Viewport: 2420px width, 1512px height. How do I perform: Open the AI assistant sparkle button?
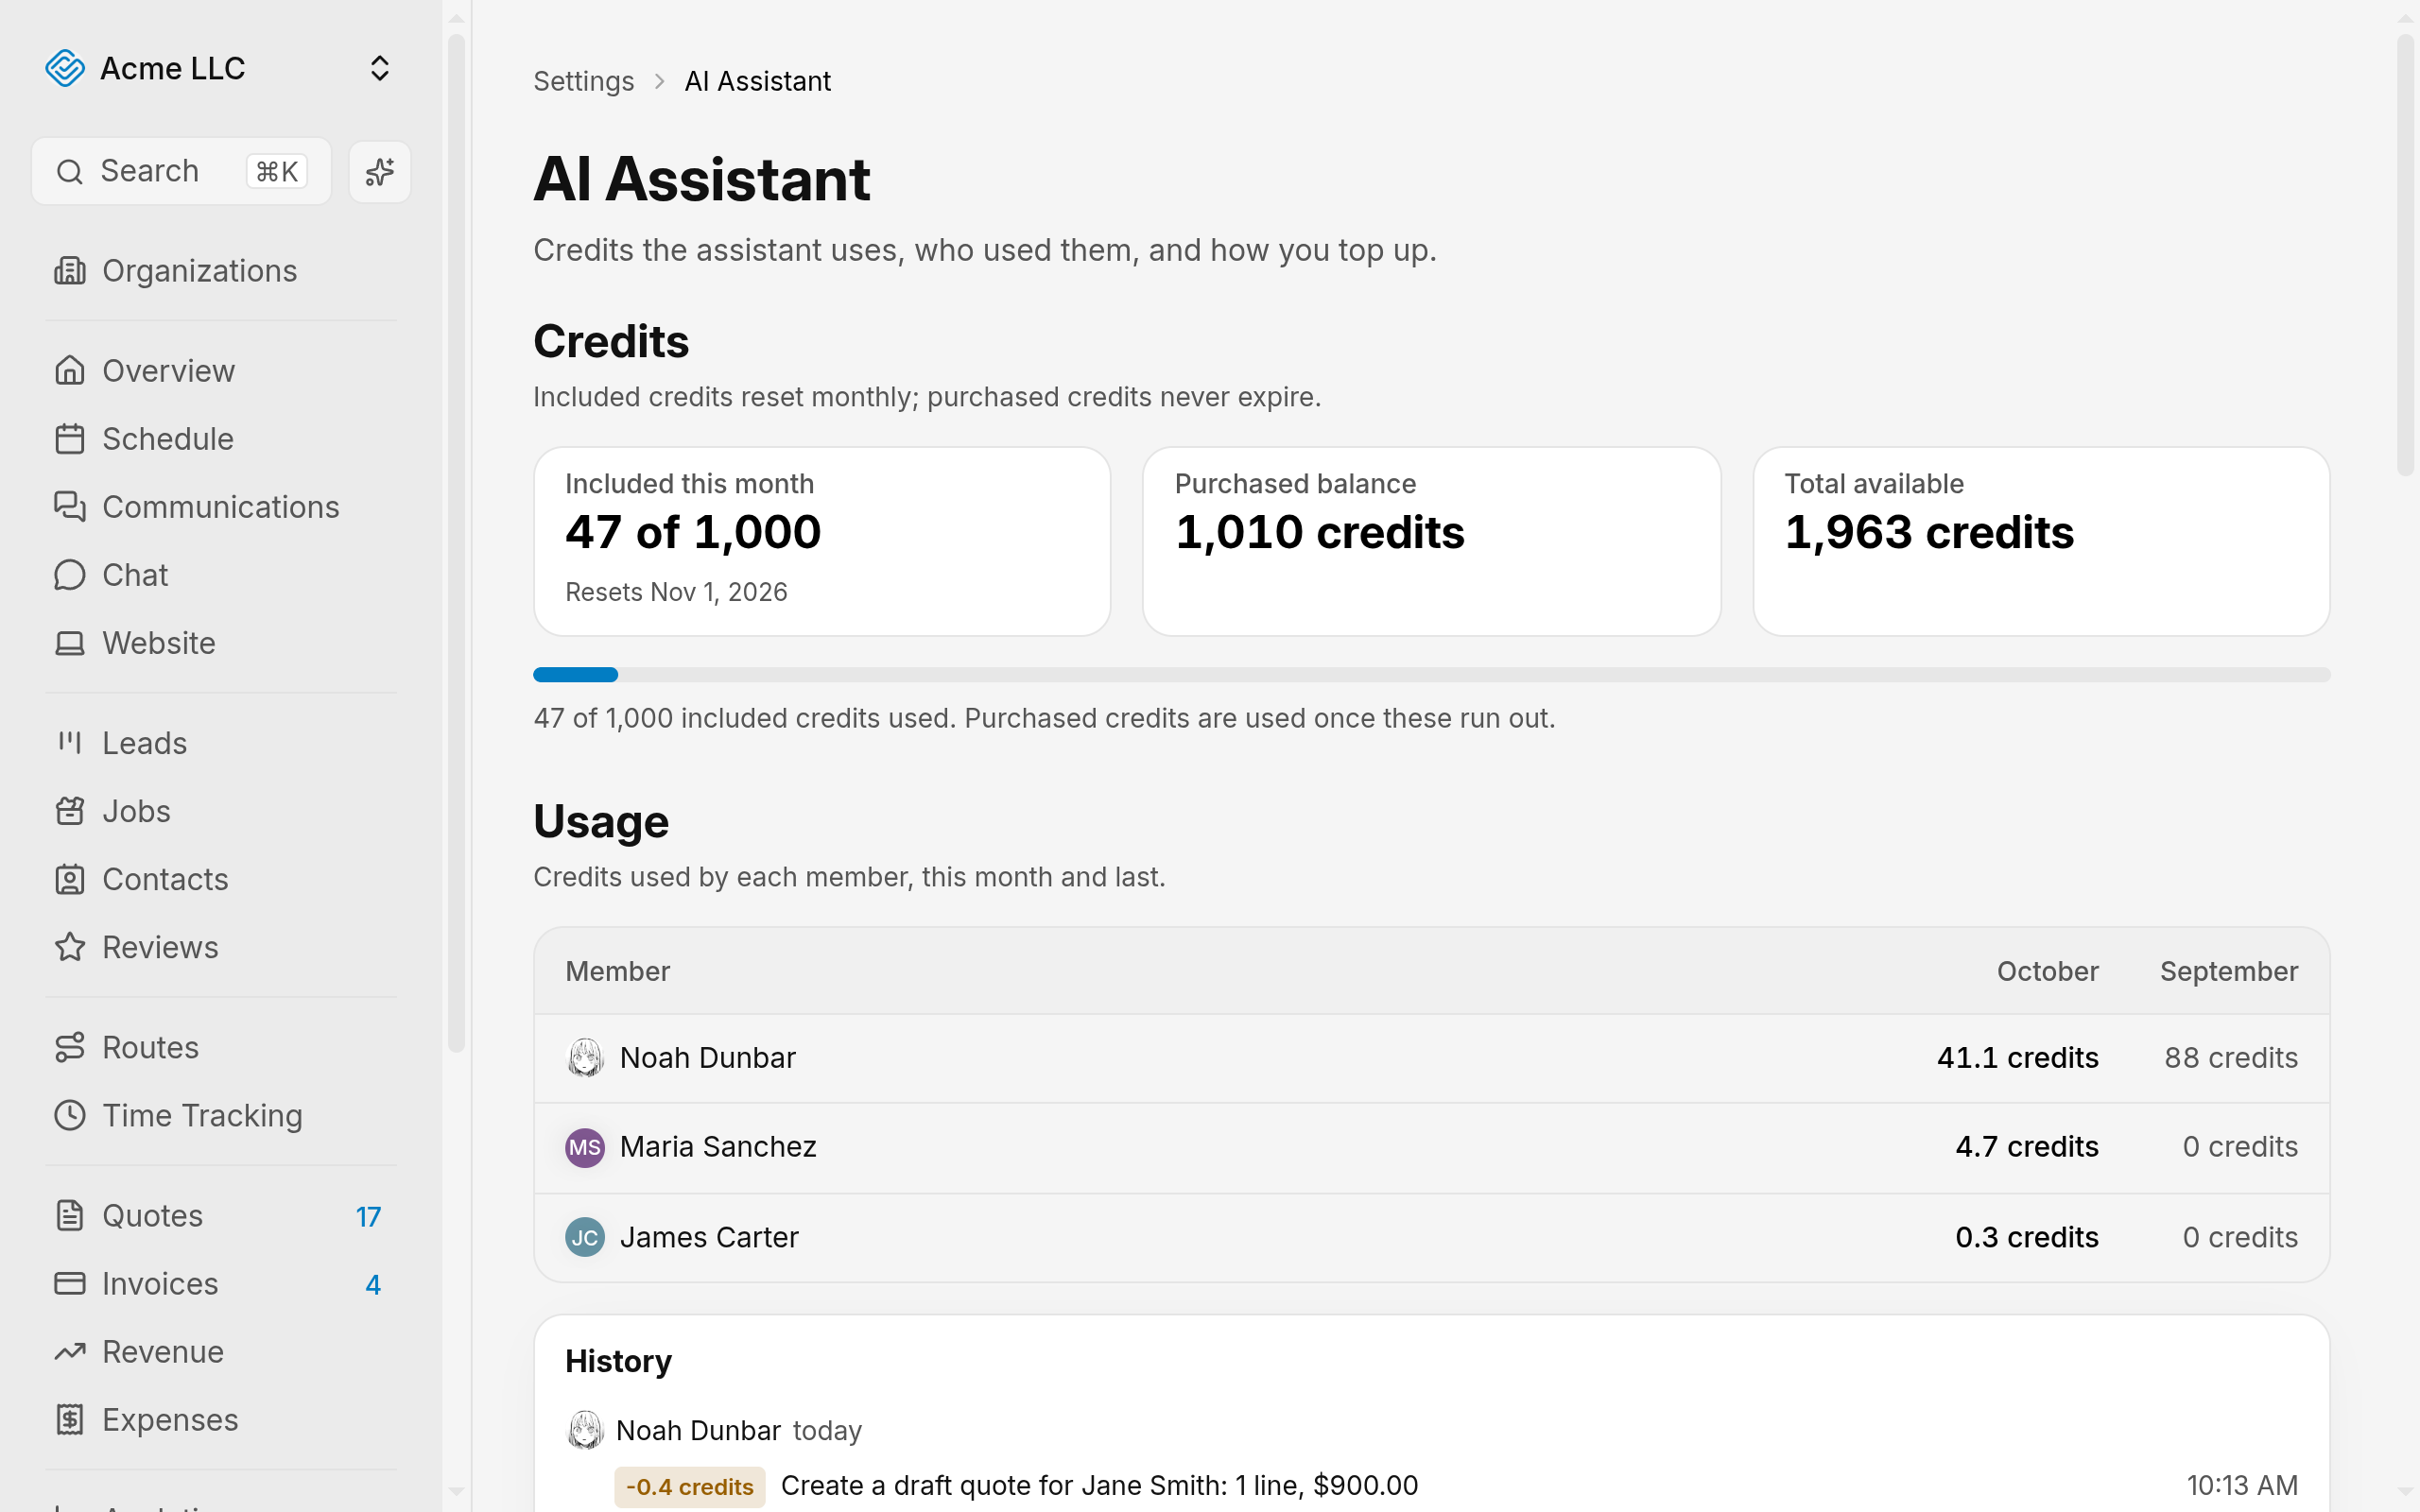pos(380,172)
